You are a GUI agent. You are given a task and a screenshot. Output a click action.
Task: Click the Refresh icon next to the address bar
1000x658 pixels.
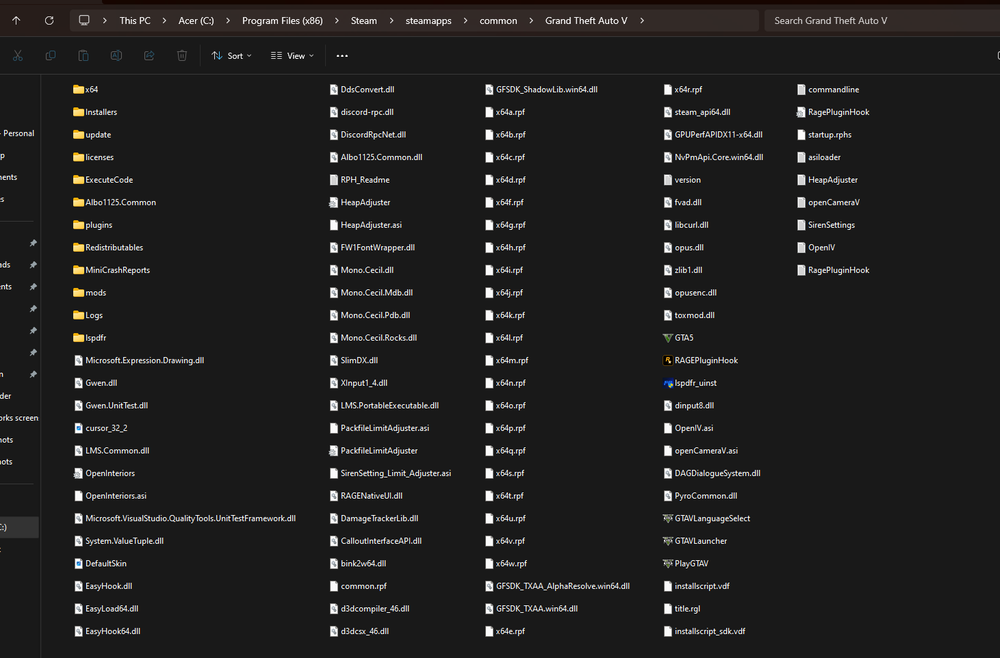tap(48, 19)
